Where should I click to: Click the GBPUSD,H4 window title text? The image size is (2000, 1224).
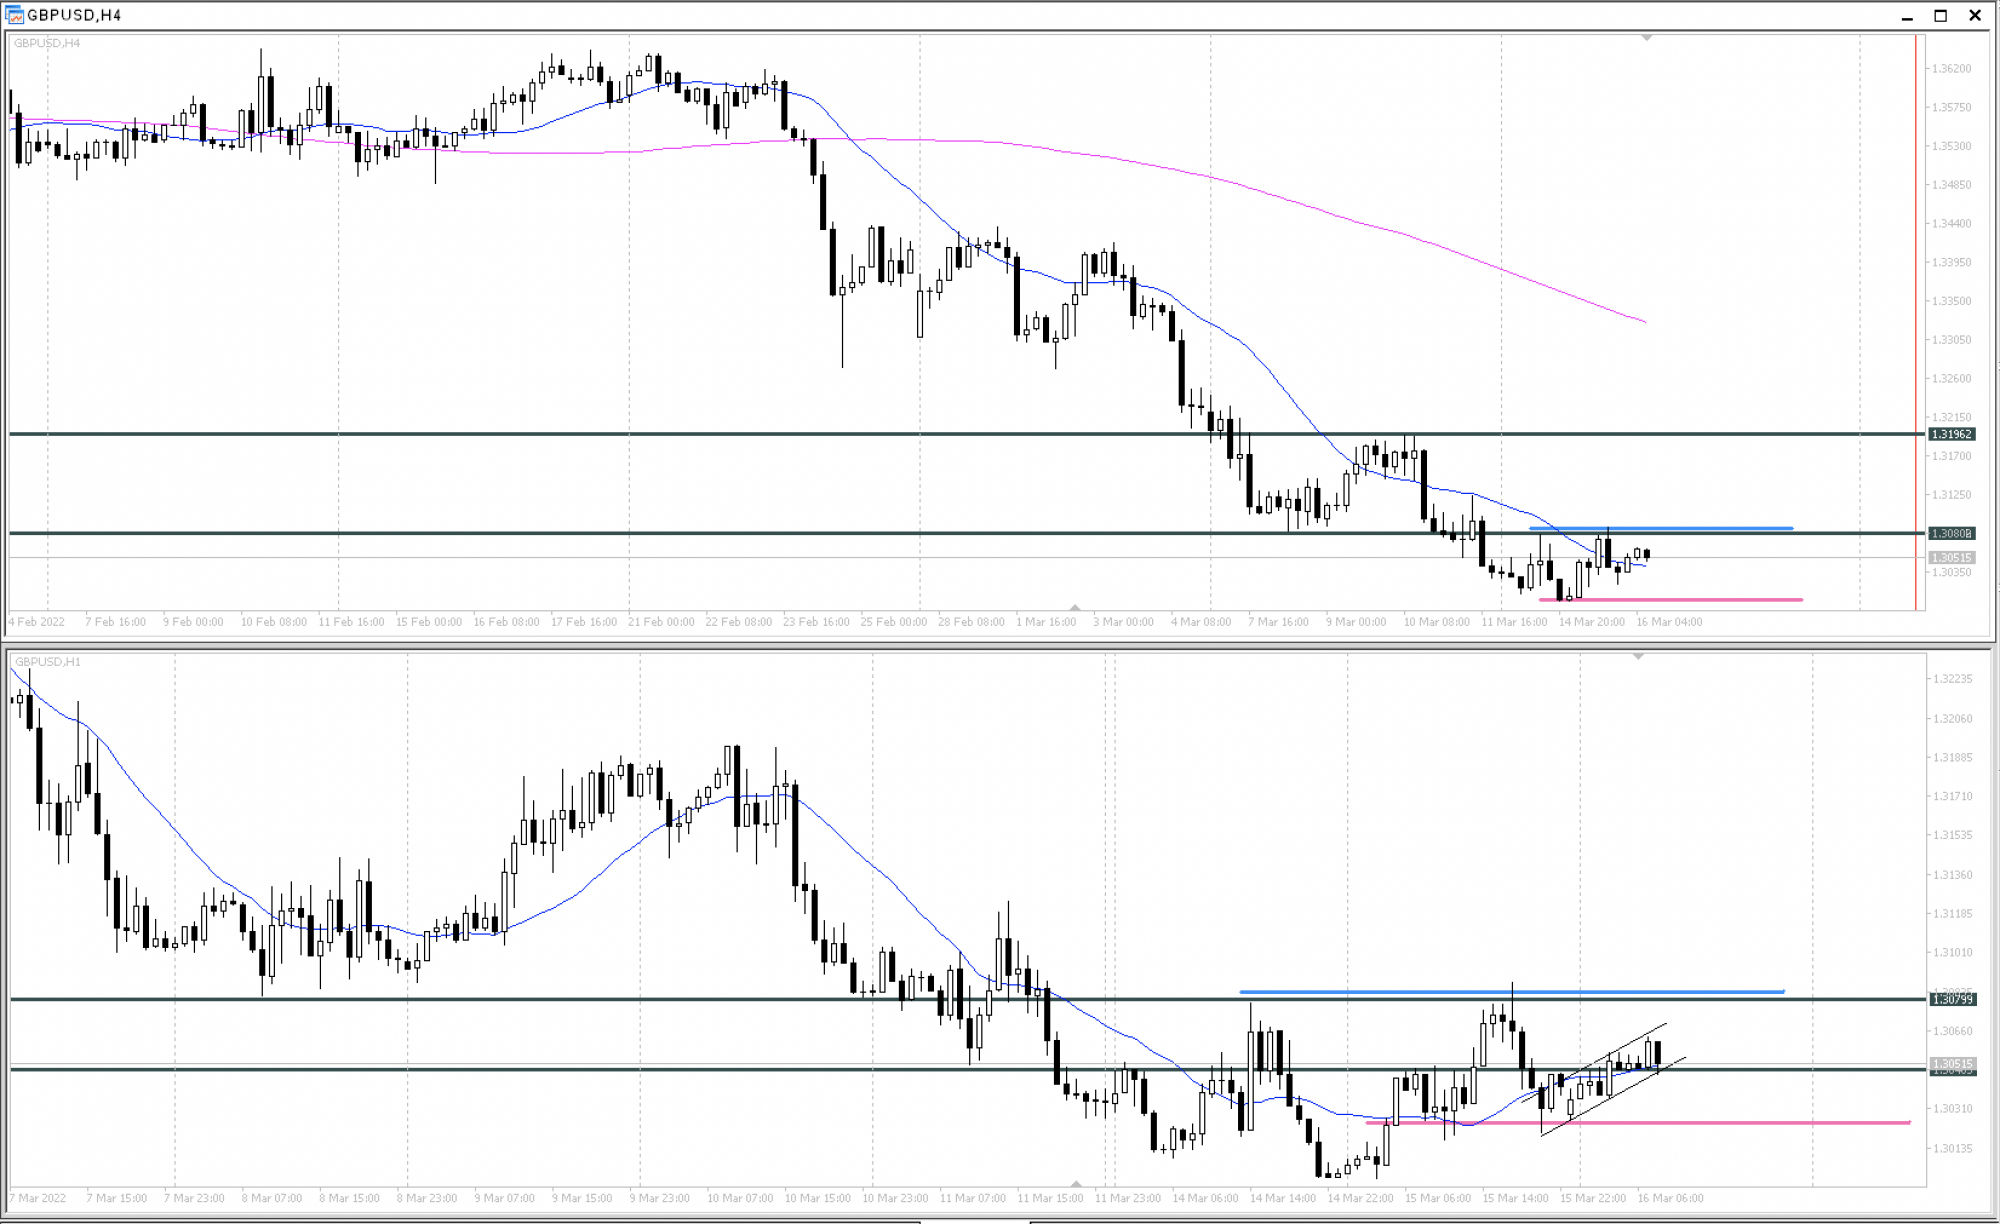pos(74,15)
